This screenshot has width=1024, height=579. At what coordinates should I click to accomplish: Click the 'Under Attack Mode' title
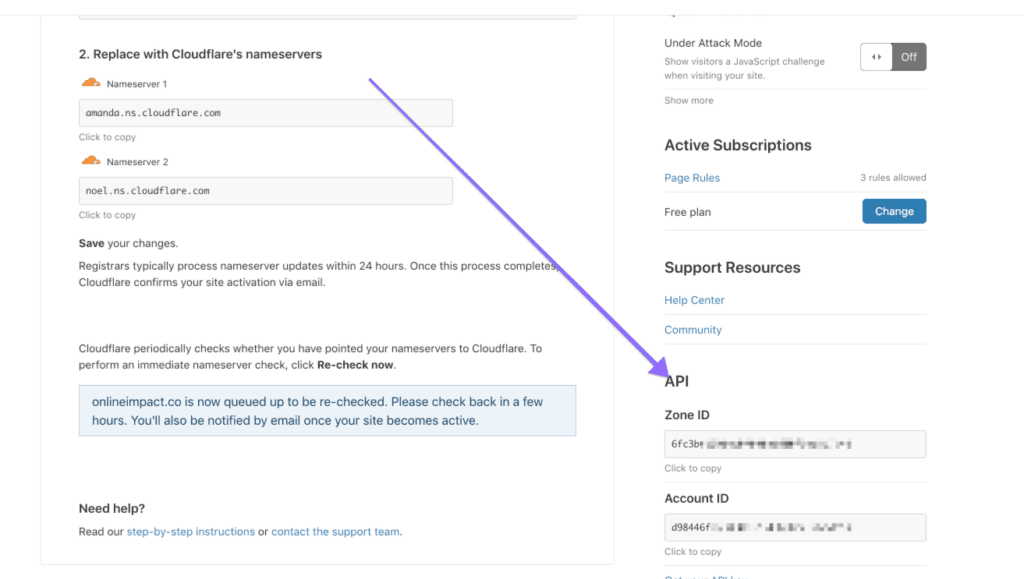tap(713, 43)
